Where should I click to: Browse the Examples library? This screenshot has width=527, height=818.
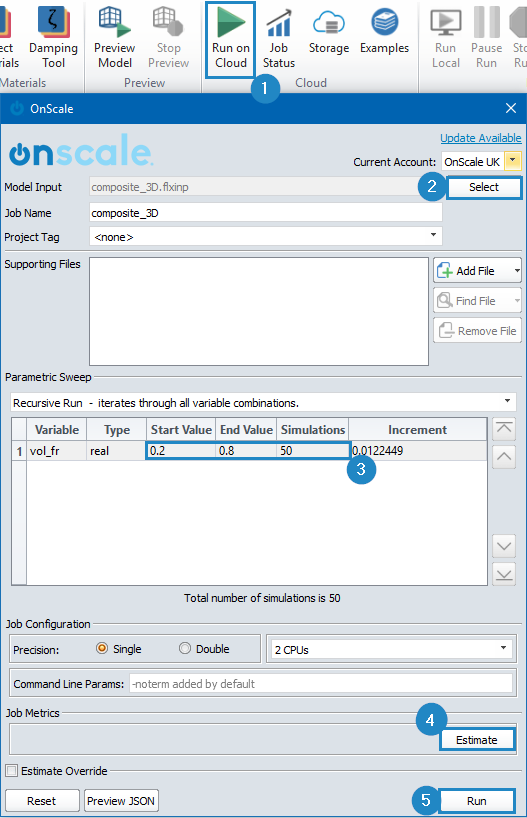tap(385, 32)
